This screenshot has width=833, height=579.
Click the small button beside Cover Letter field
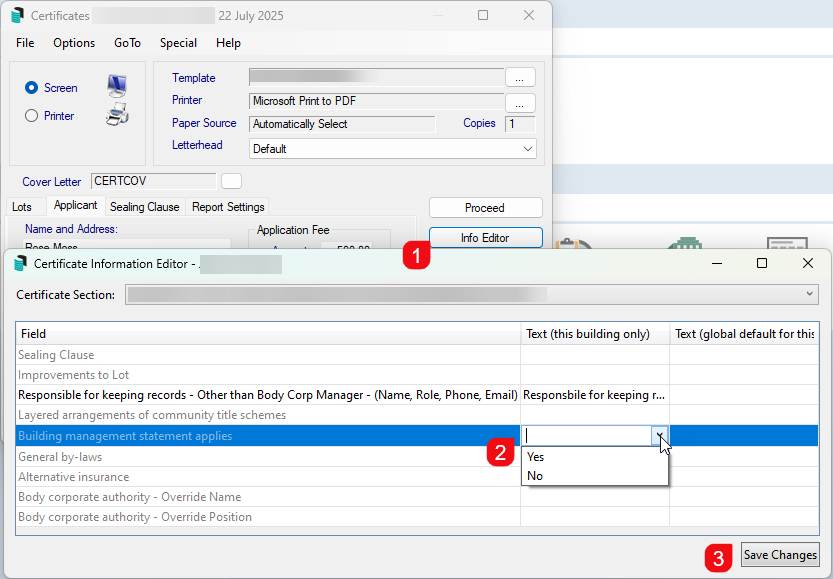coord(231,181)
